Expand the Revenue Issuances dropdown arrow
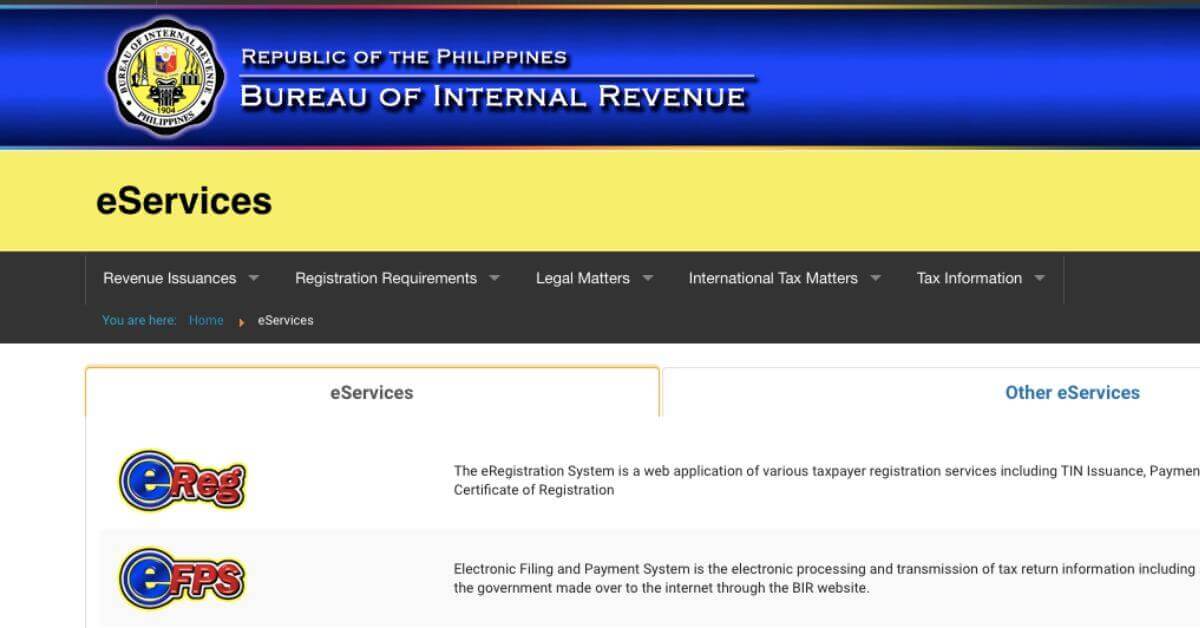 point(254,278)
